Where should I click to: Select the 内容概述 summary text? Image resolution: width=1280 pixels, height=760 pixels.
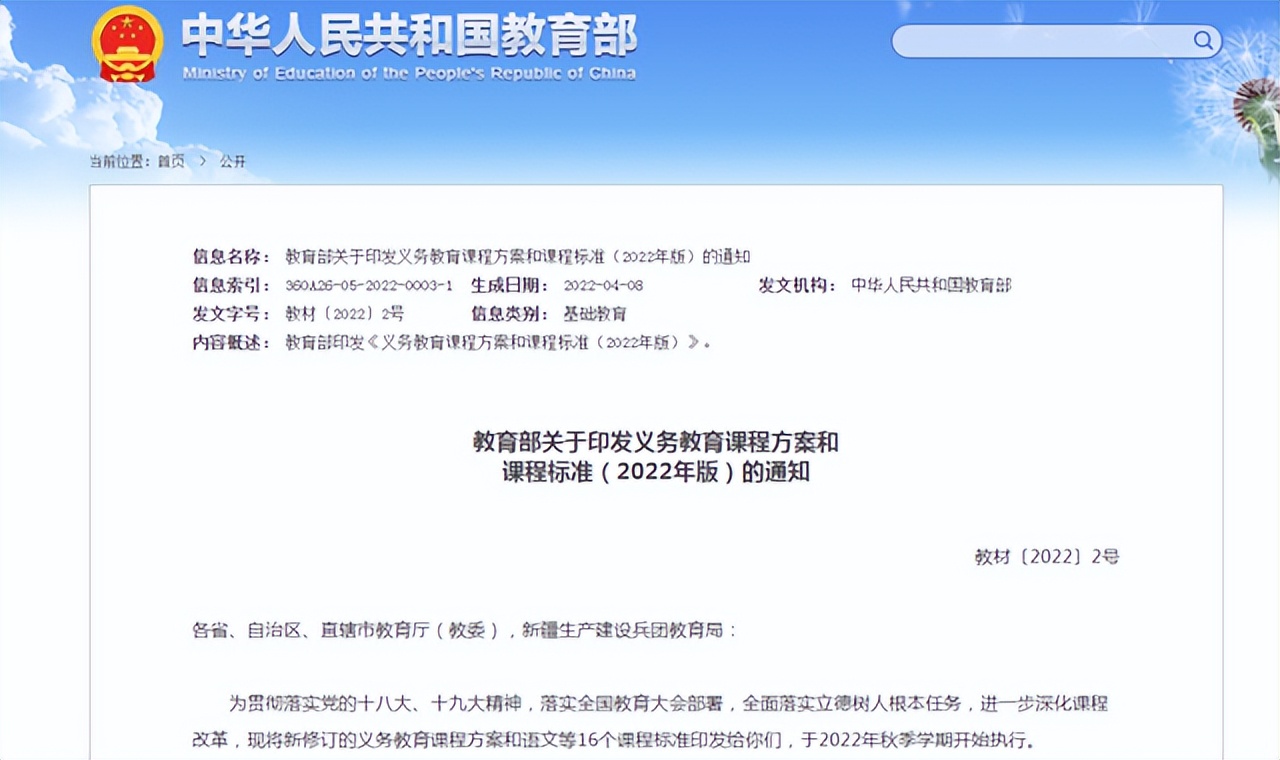[x=499, y=343]
